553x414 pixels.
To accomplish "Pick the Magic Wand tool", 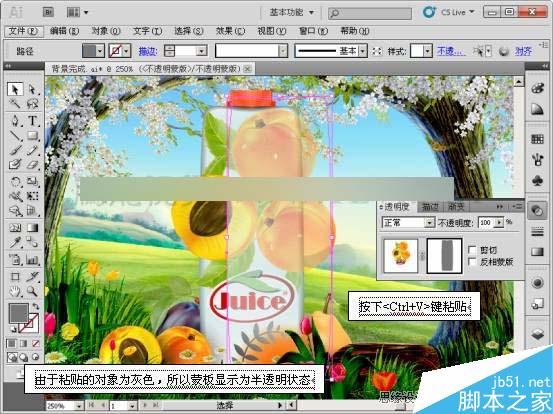I will (x=15, y=103).
